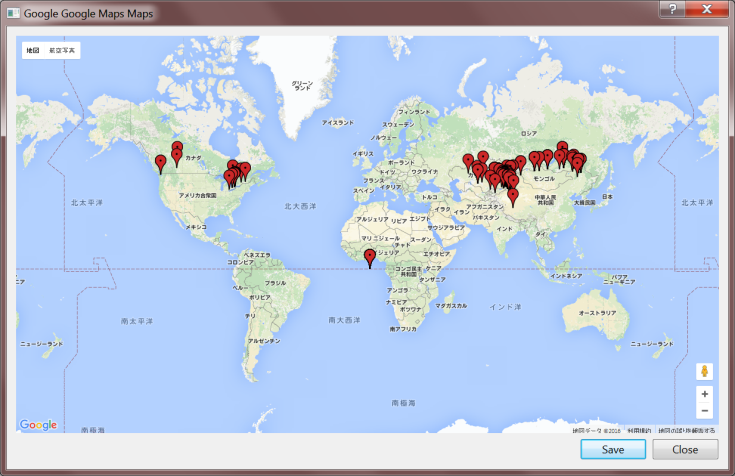
Task: Save the map
Action: point(613,450)
